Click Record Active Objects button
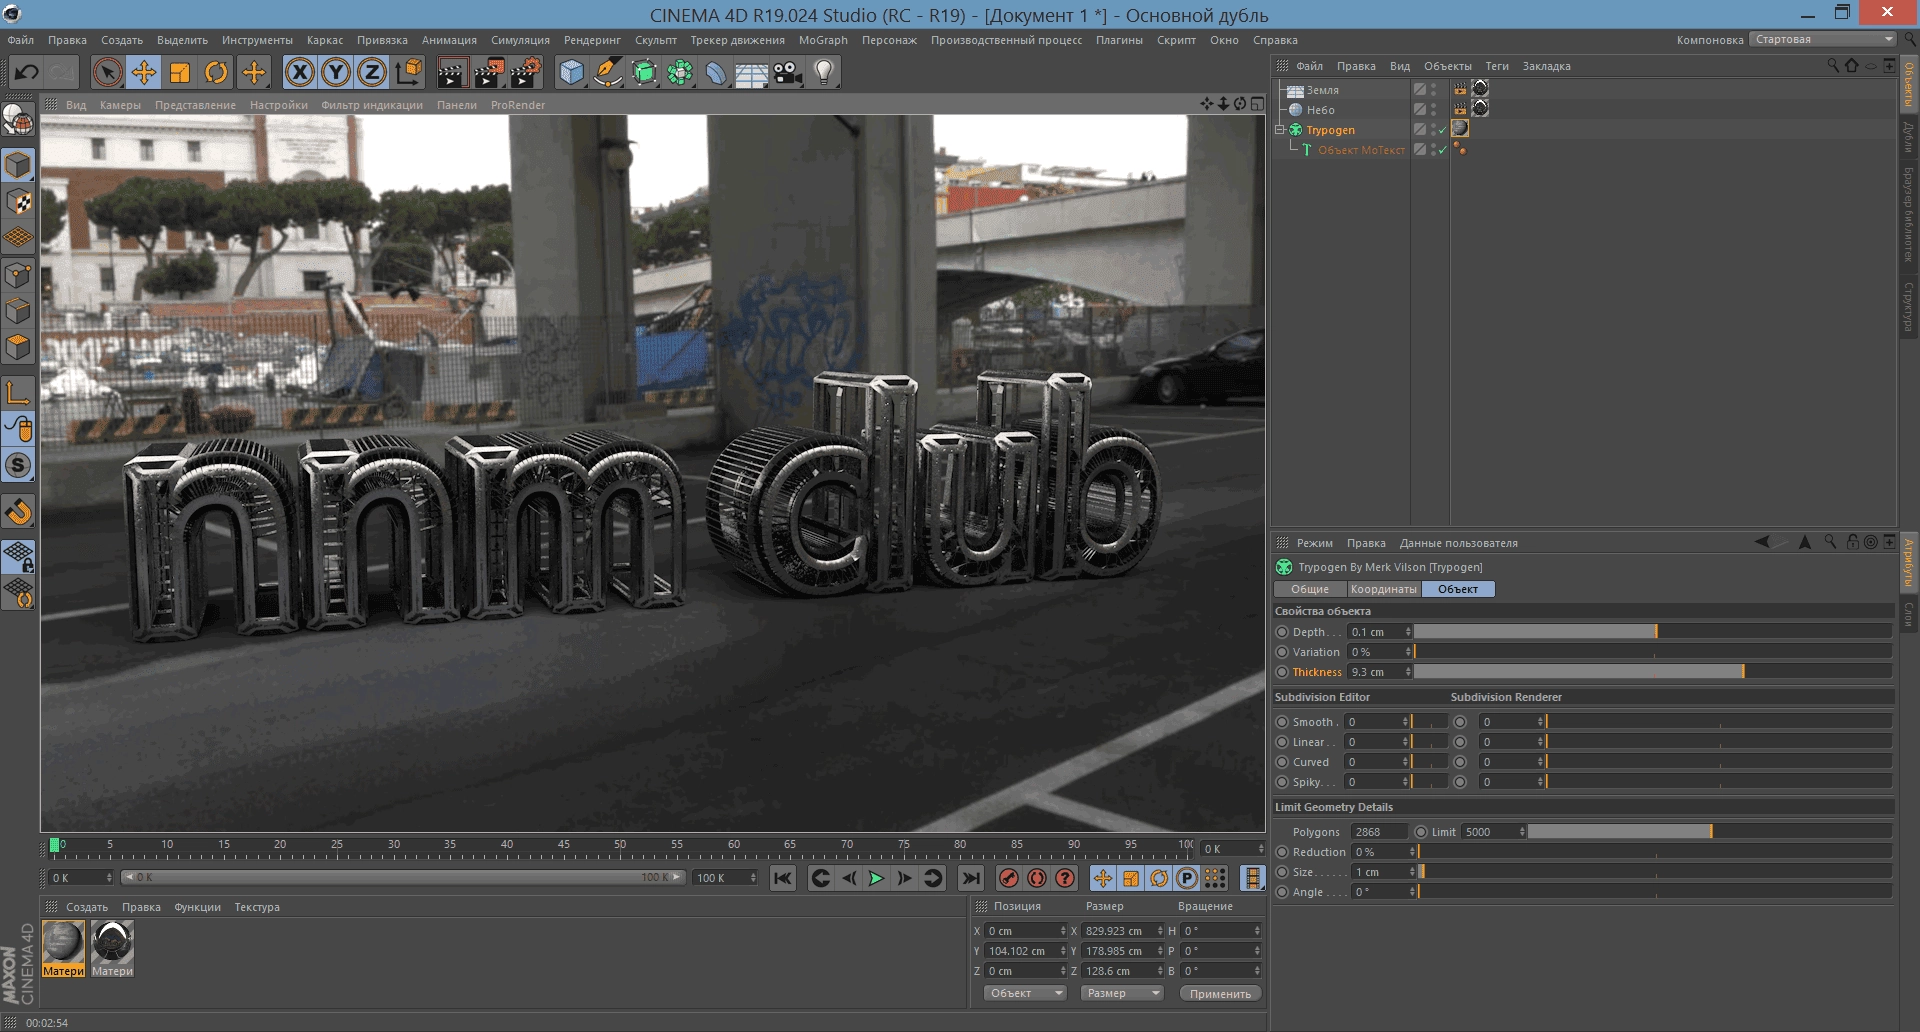Viewport: 1920px width, 1032px height. (x=1009, y=878)
